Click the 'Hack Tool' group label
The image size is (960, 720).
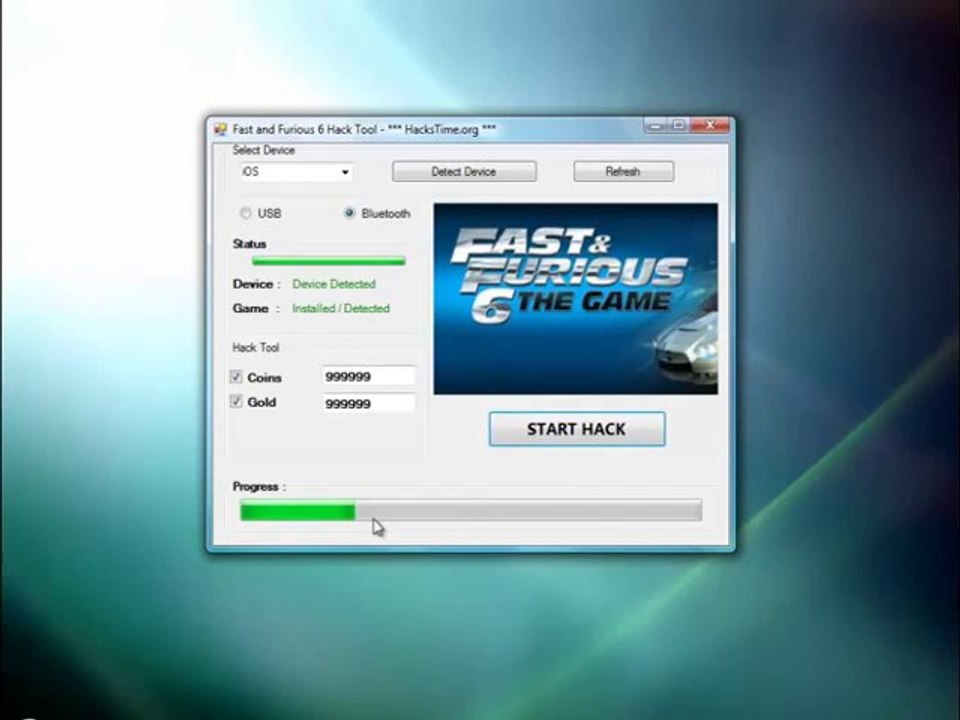click(x=255, y=348)
